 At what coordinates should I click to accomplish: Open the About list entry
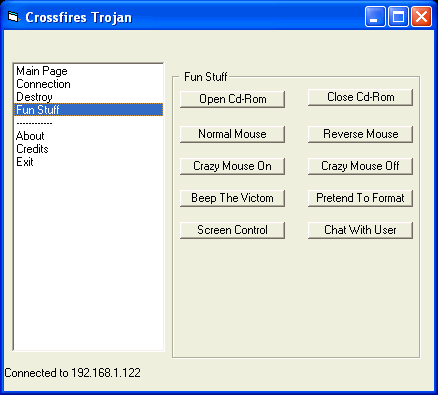coord(88,136)
